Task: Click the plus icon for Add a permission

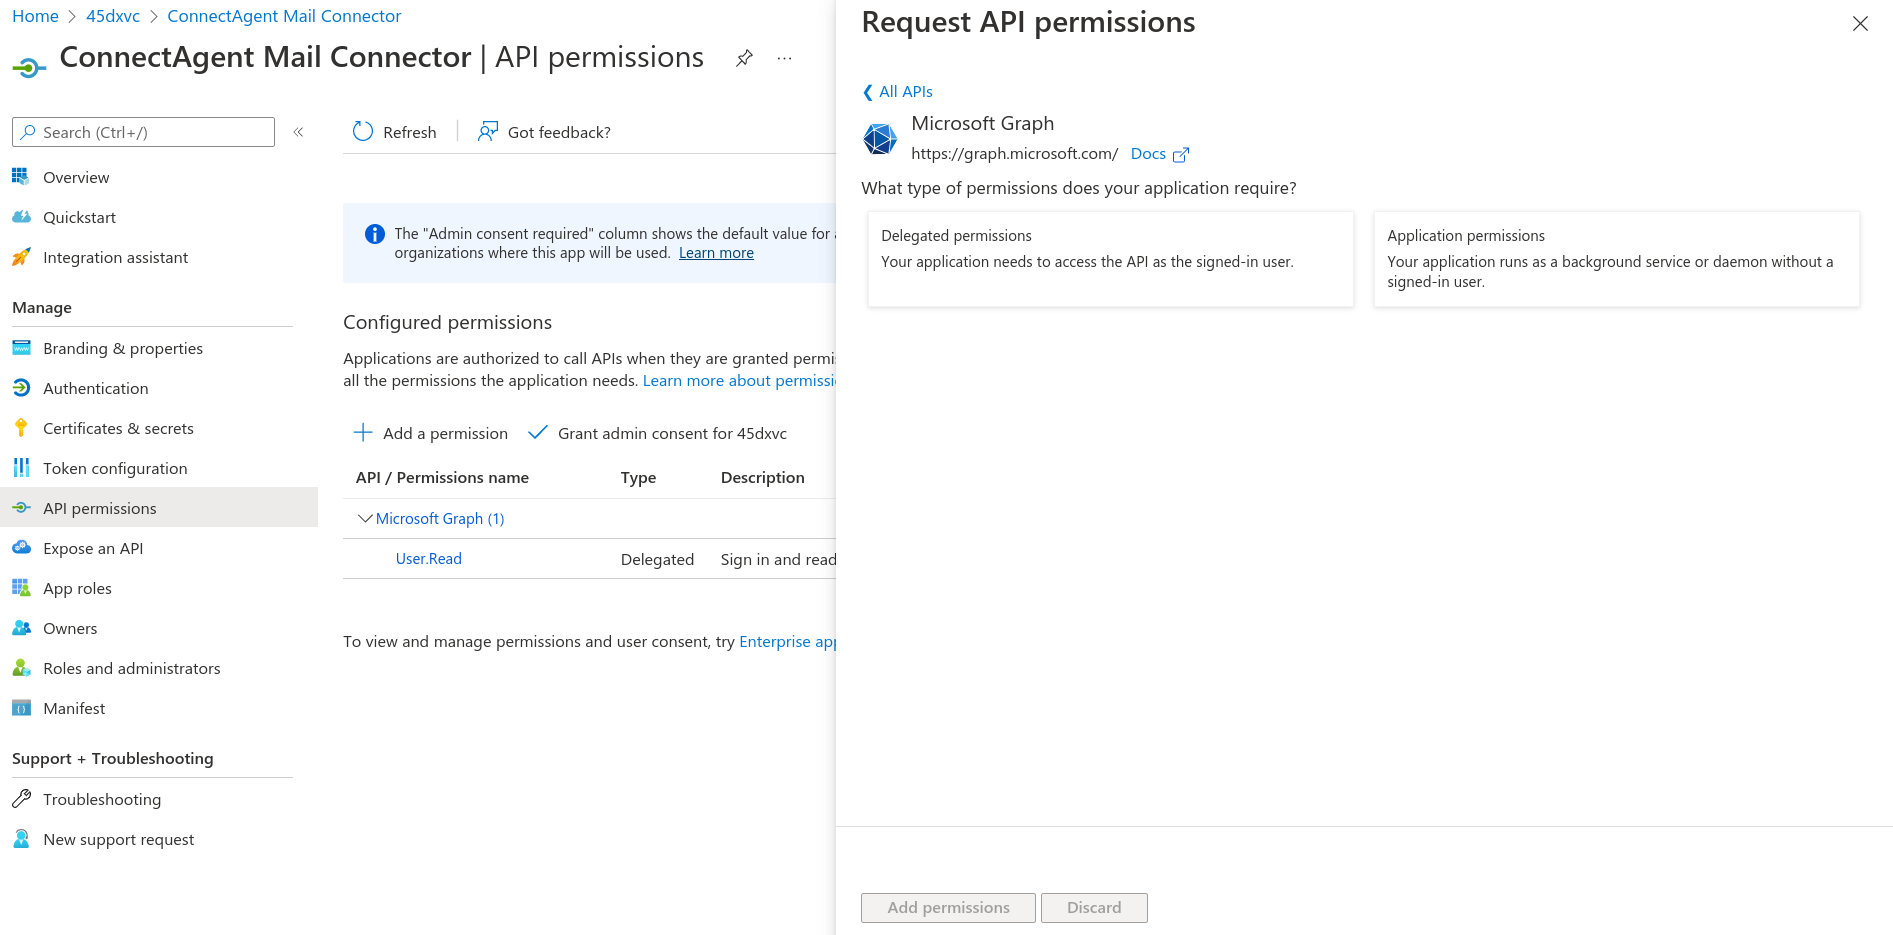Action: point(363,433)
